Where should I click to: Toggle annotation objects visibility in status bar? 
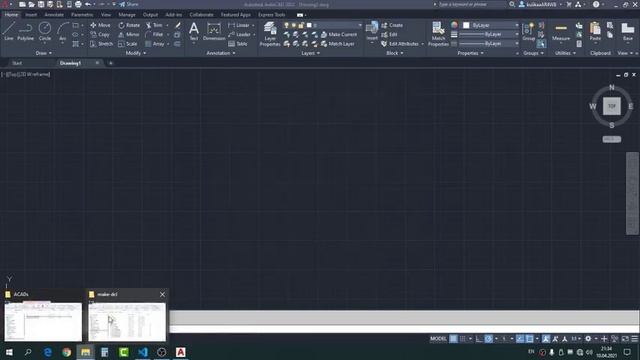click(x=546, y=339)
